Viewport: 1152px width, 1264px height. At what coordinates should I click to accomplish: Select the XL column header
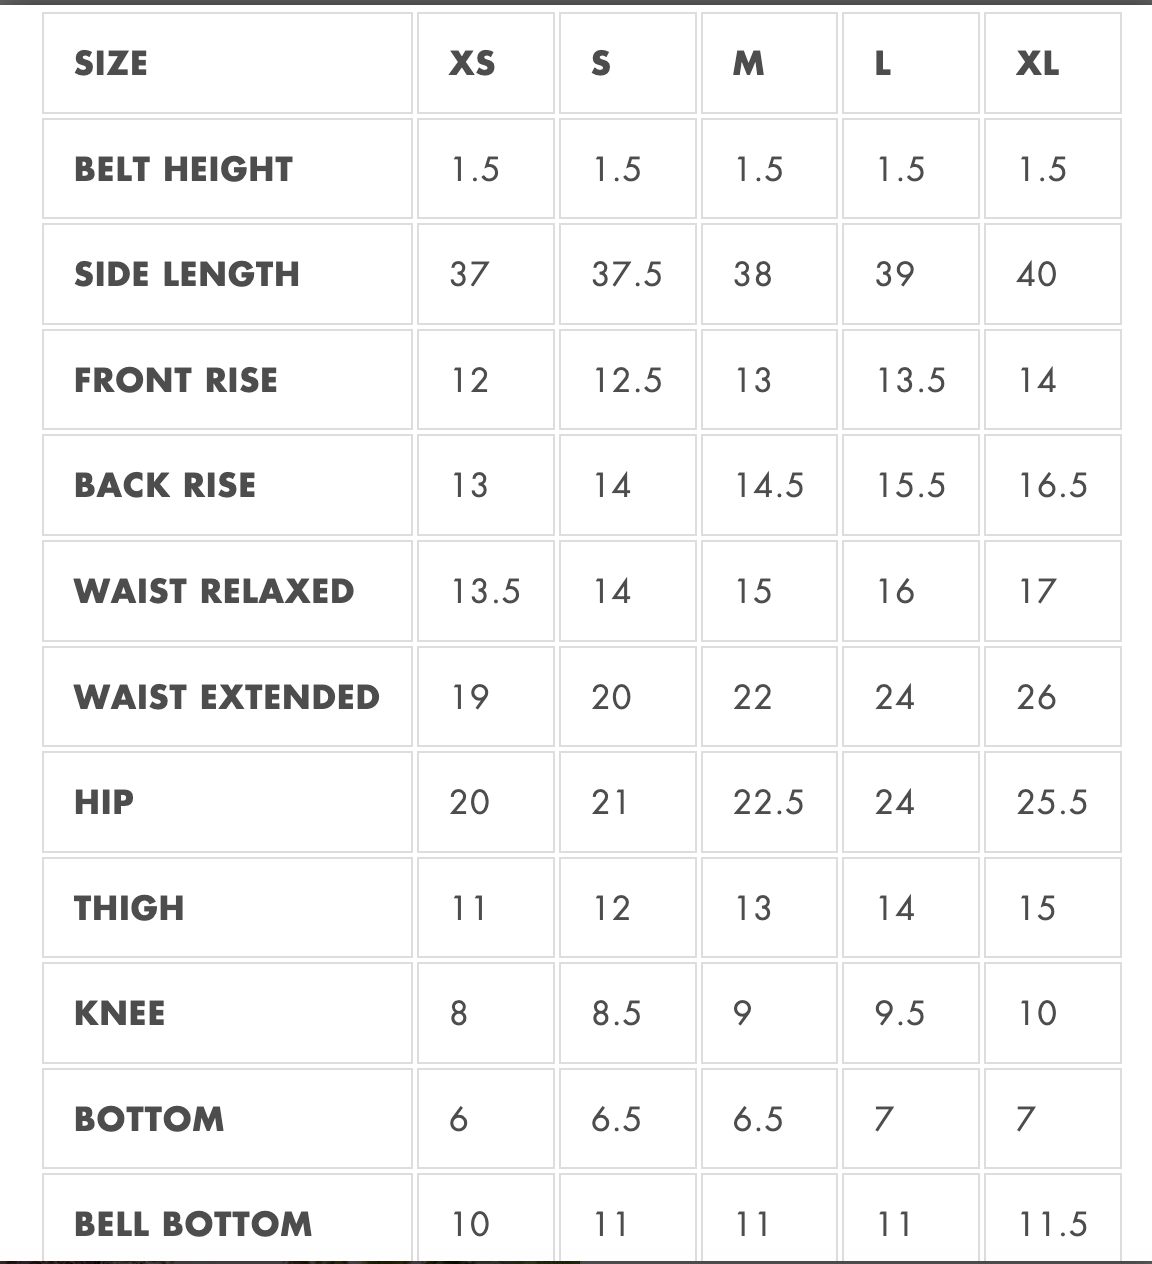[1038, 64]
